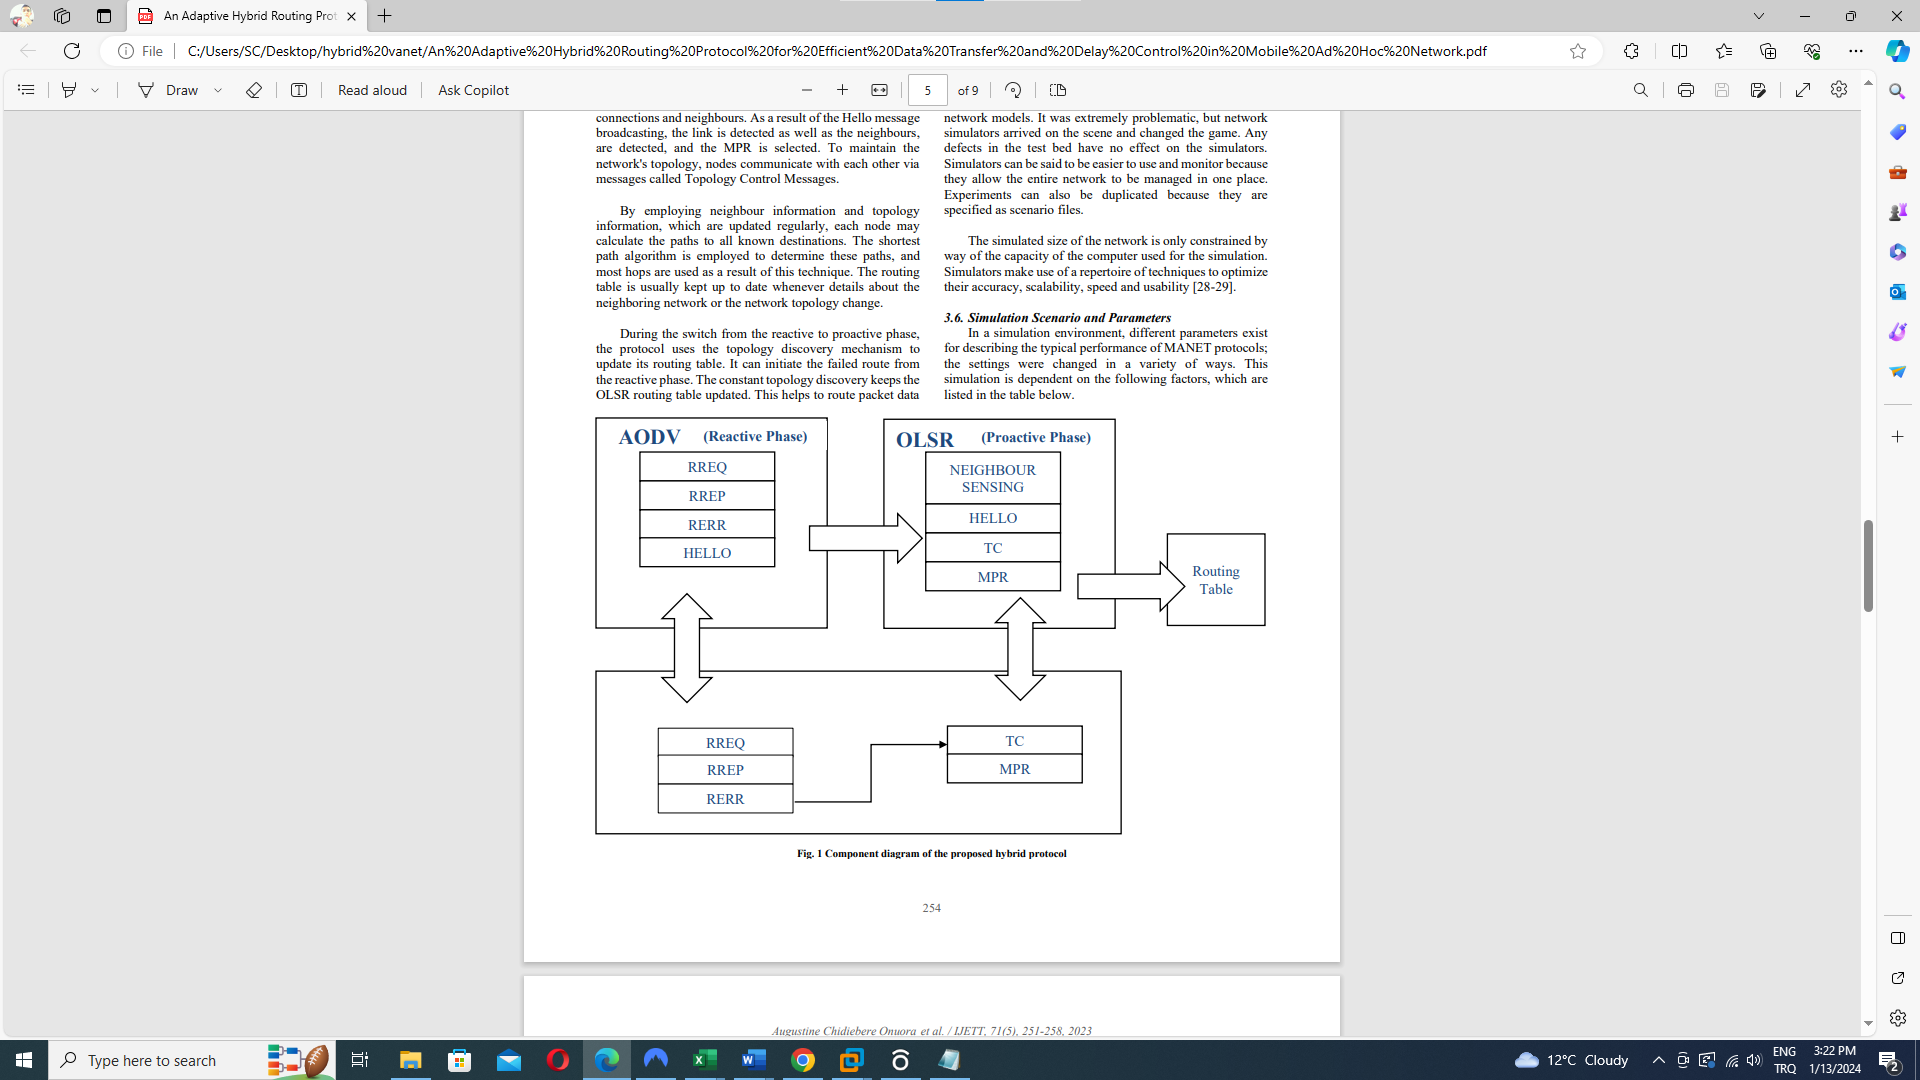
Task: Expand the highlighter color options
Action: (x=95, y=90)
